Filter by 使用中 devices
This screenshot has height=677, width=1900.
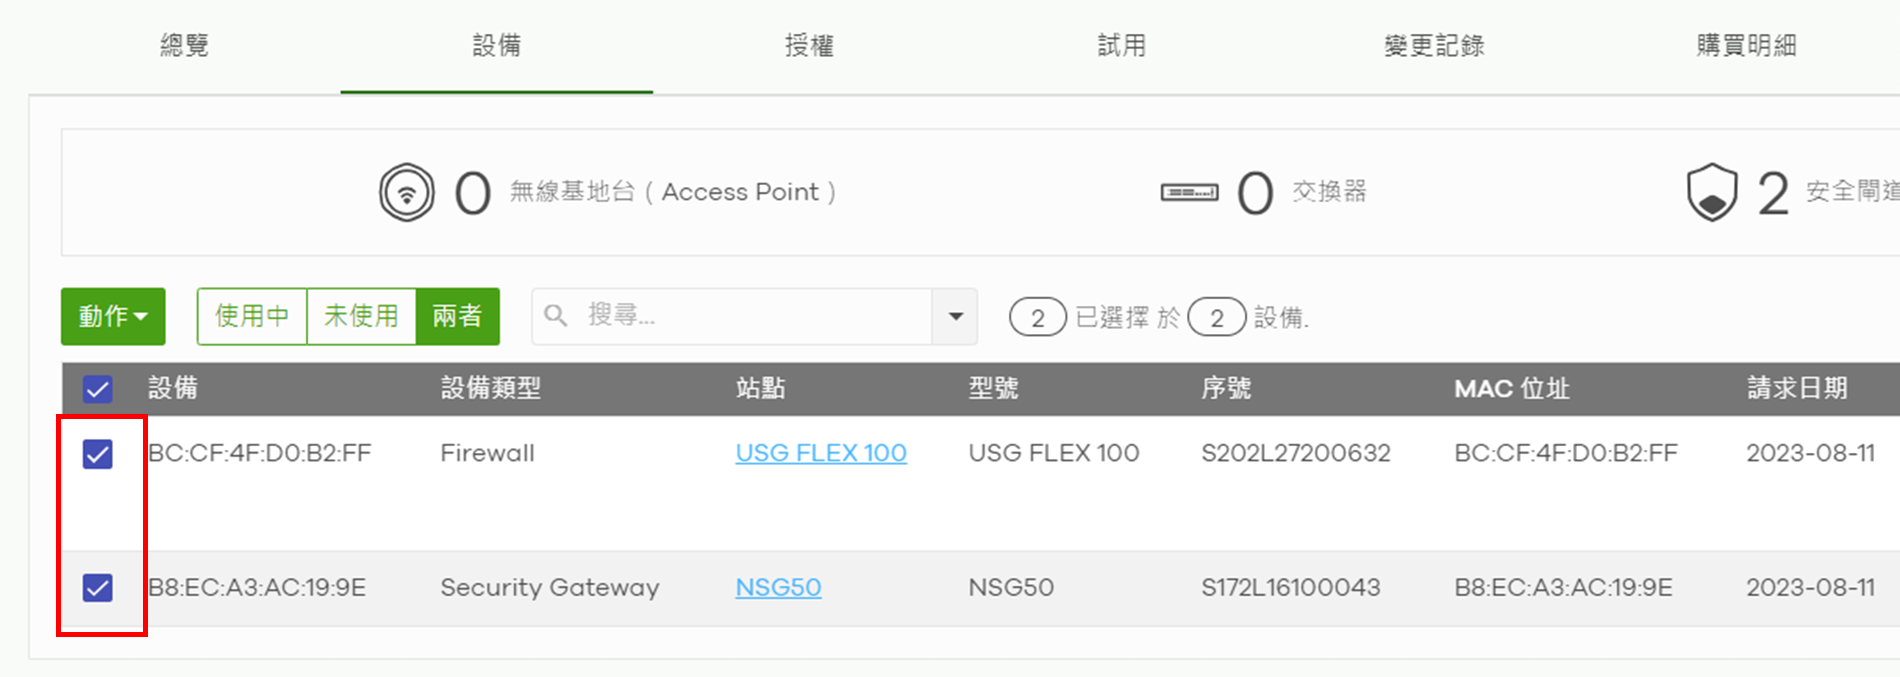click(x=252, y=316)
